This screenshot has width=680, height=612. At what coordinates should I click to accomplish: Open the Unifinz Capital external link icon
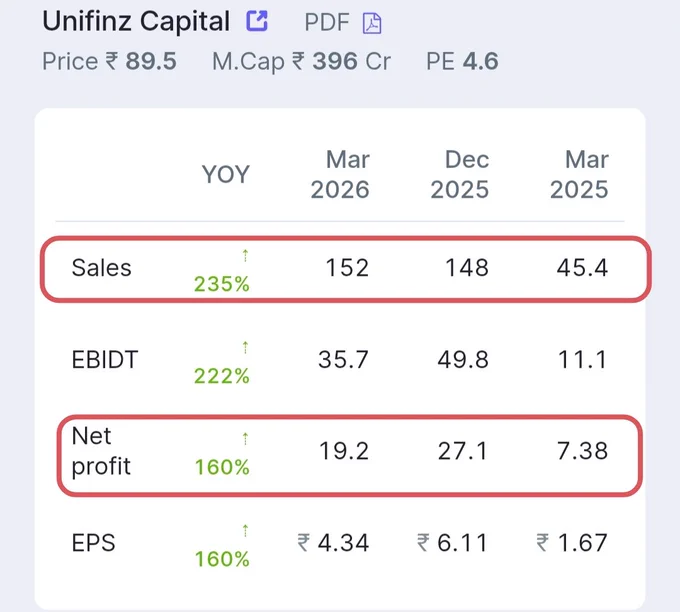[257, 21]
